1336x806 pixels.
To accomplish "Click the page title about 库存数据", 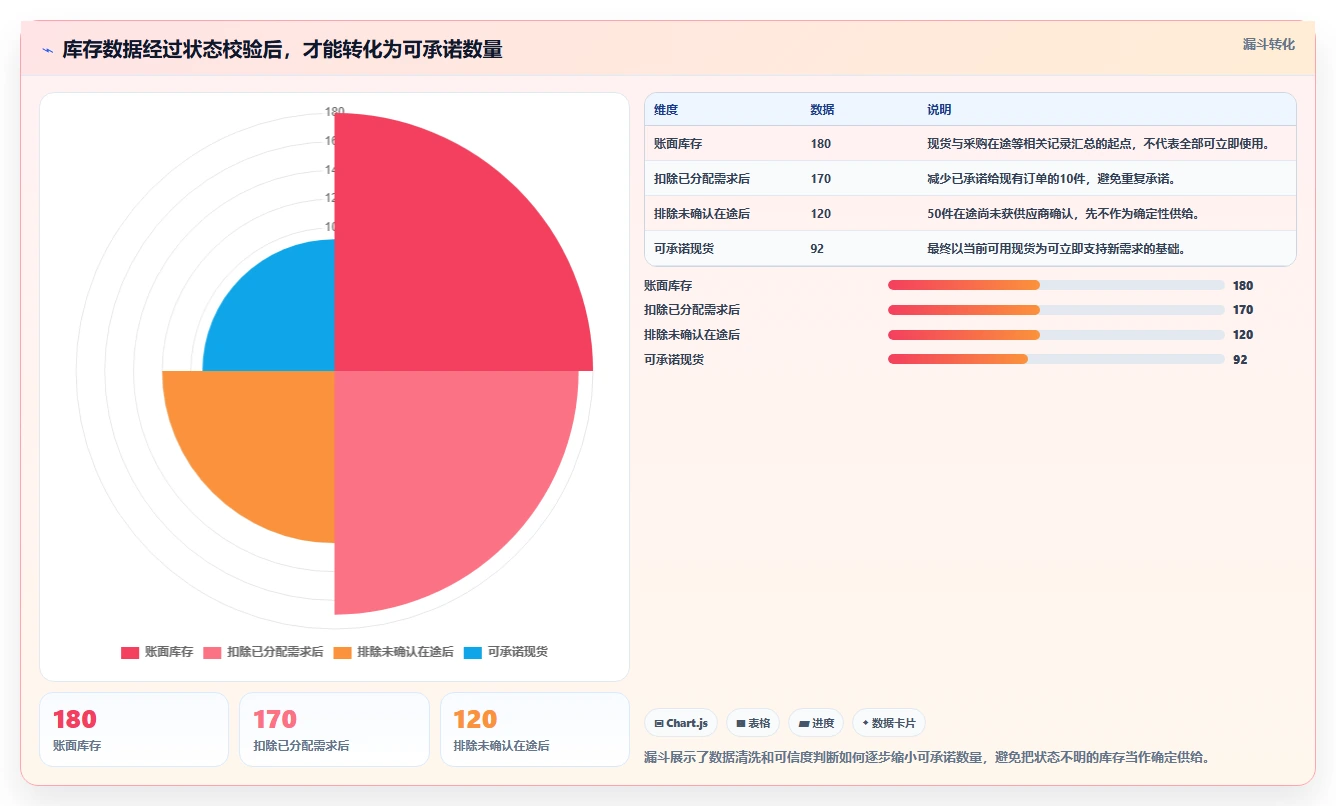I will point(282,49).
